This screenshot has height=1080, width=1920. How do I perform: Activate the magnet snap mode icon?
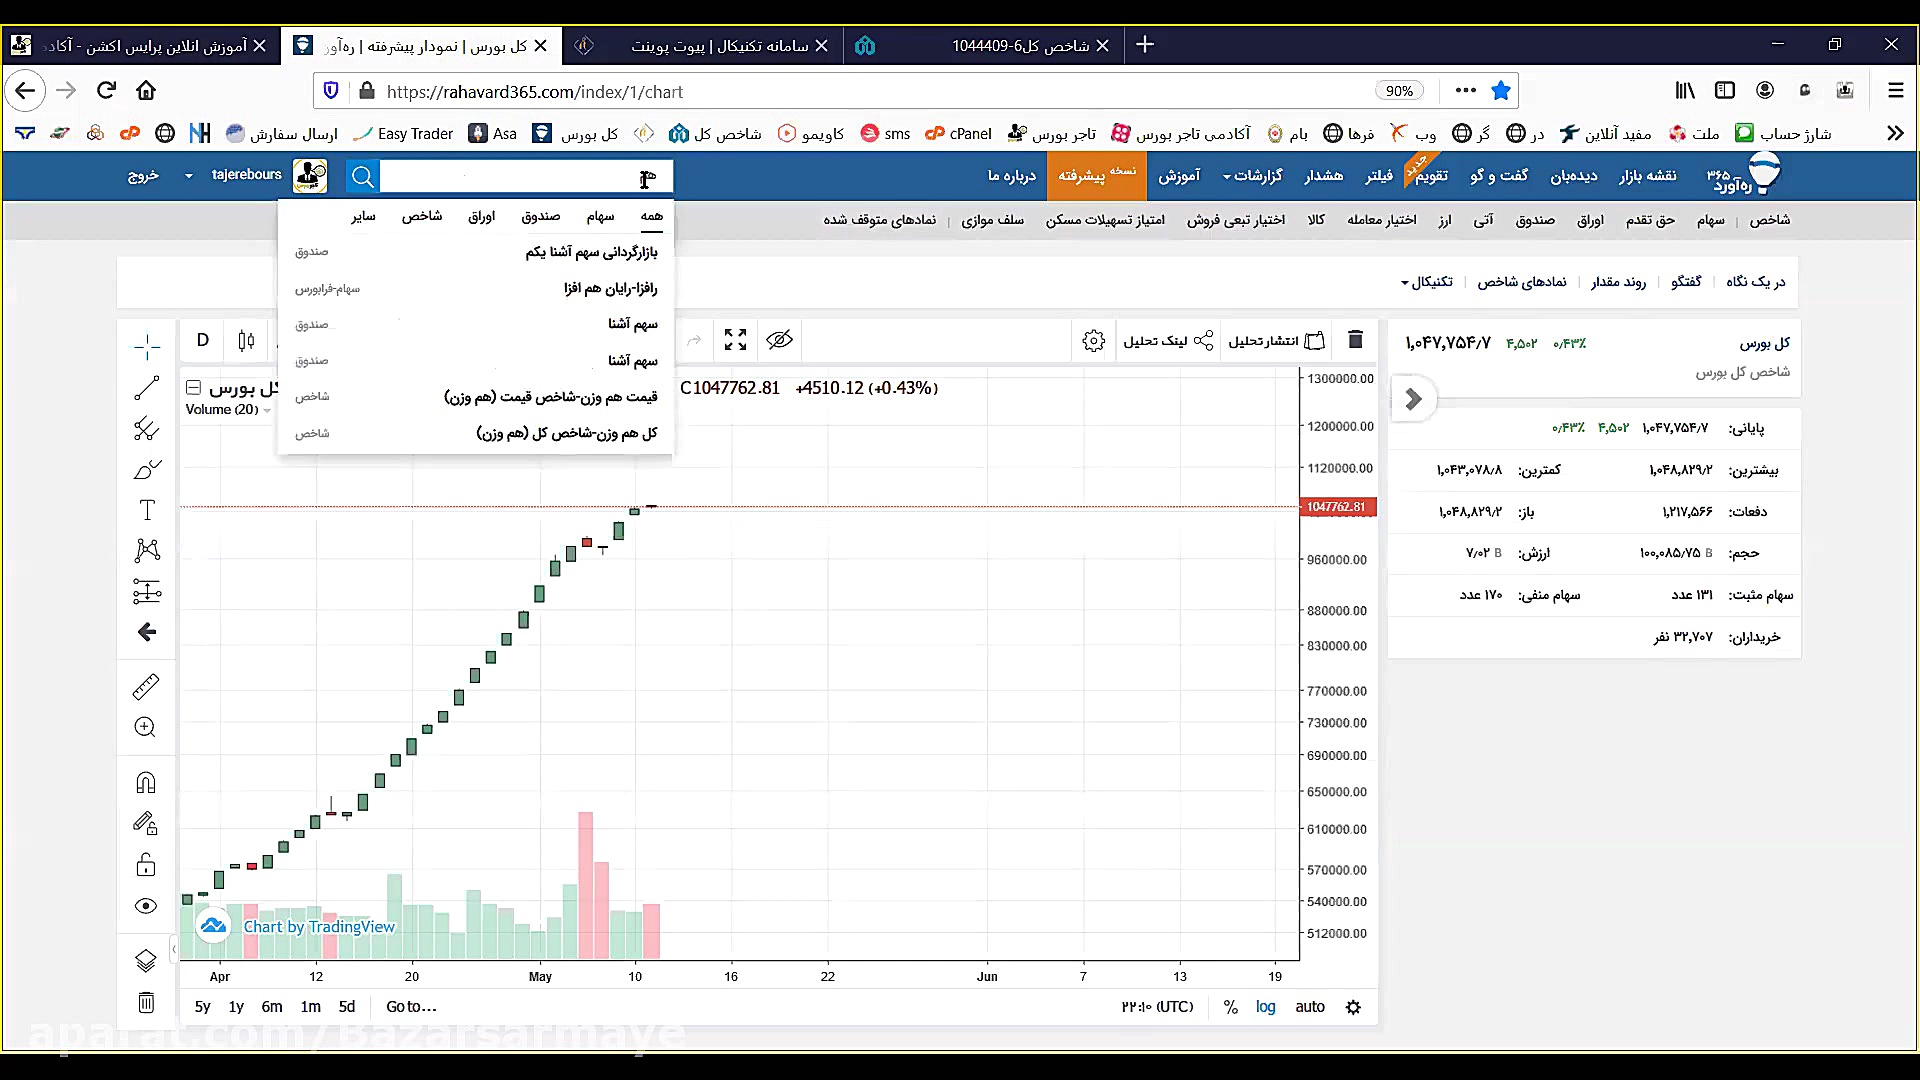pyautogui.click(x=146, y=783)
